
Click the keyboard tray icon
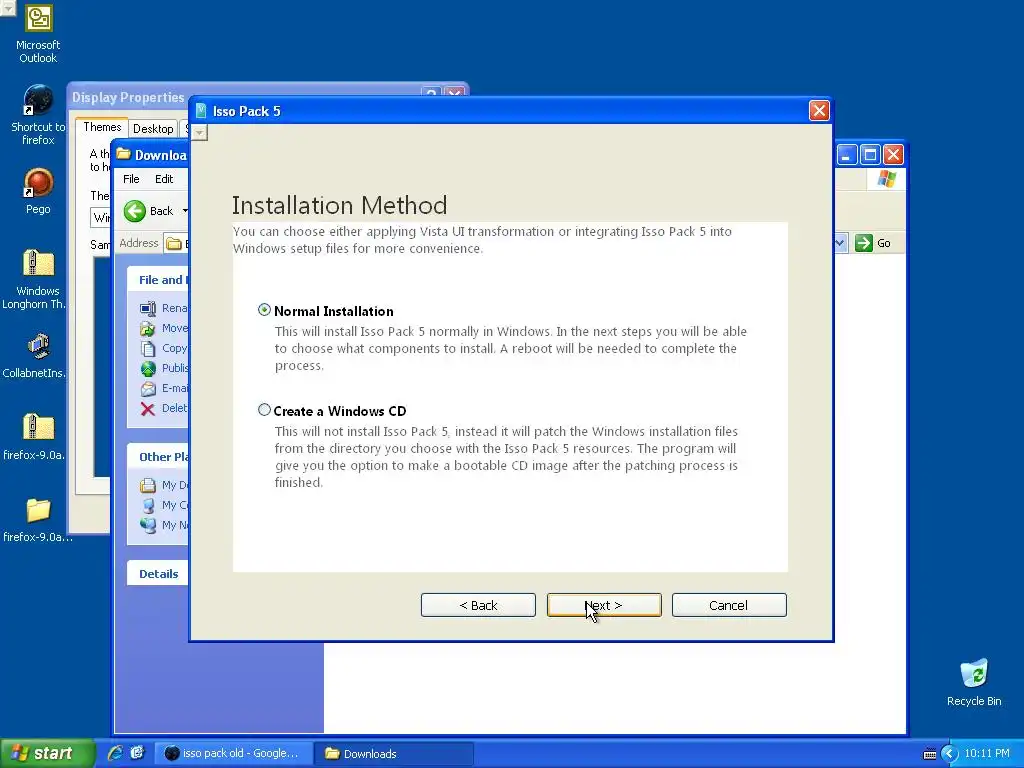[930, 754]
